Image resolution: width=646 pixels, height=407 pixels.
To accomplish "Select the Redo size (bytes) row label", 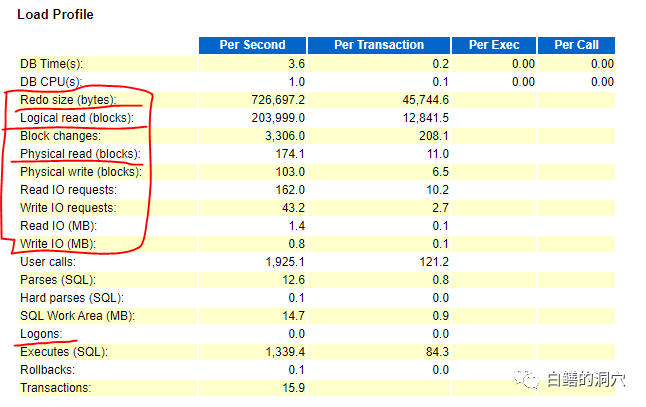I will click(x=68, y=100).
